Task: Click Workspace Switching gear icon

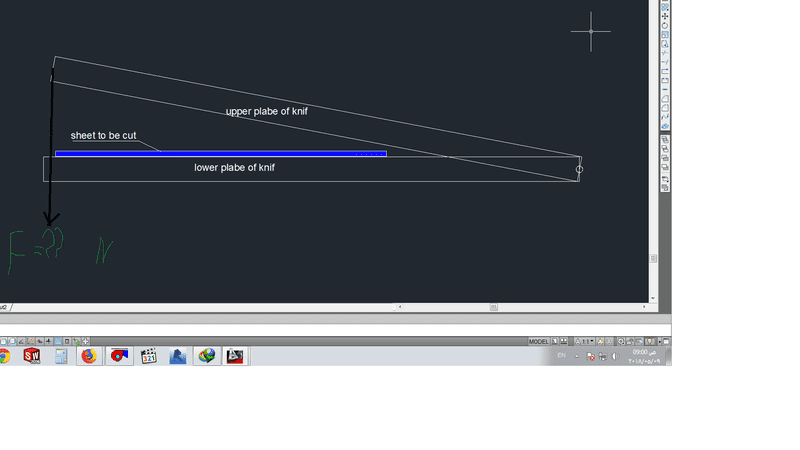Action: tap(621, 341)
